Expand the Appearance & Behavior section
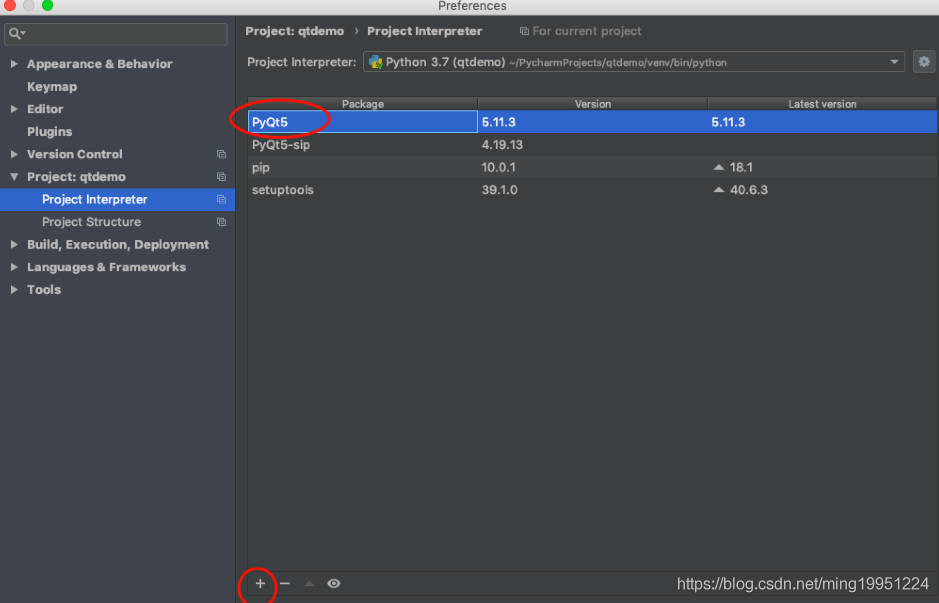This screenshot has width=939, height=603. pos(100,63)
